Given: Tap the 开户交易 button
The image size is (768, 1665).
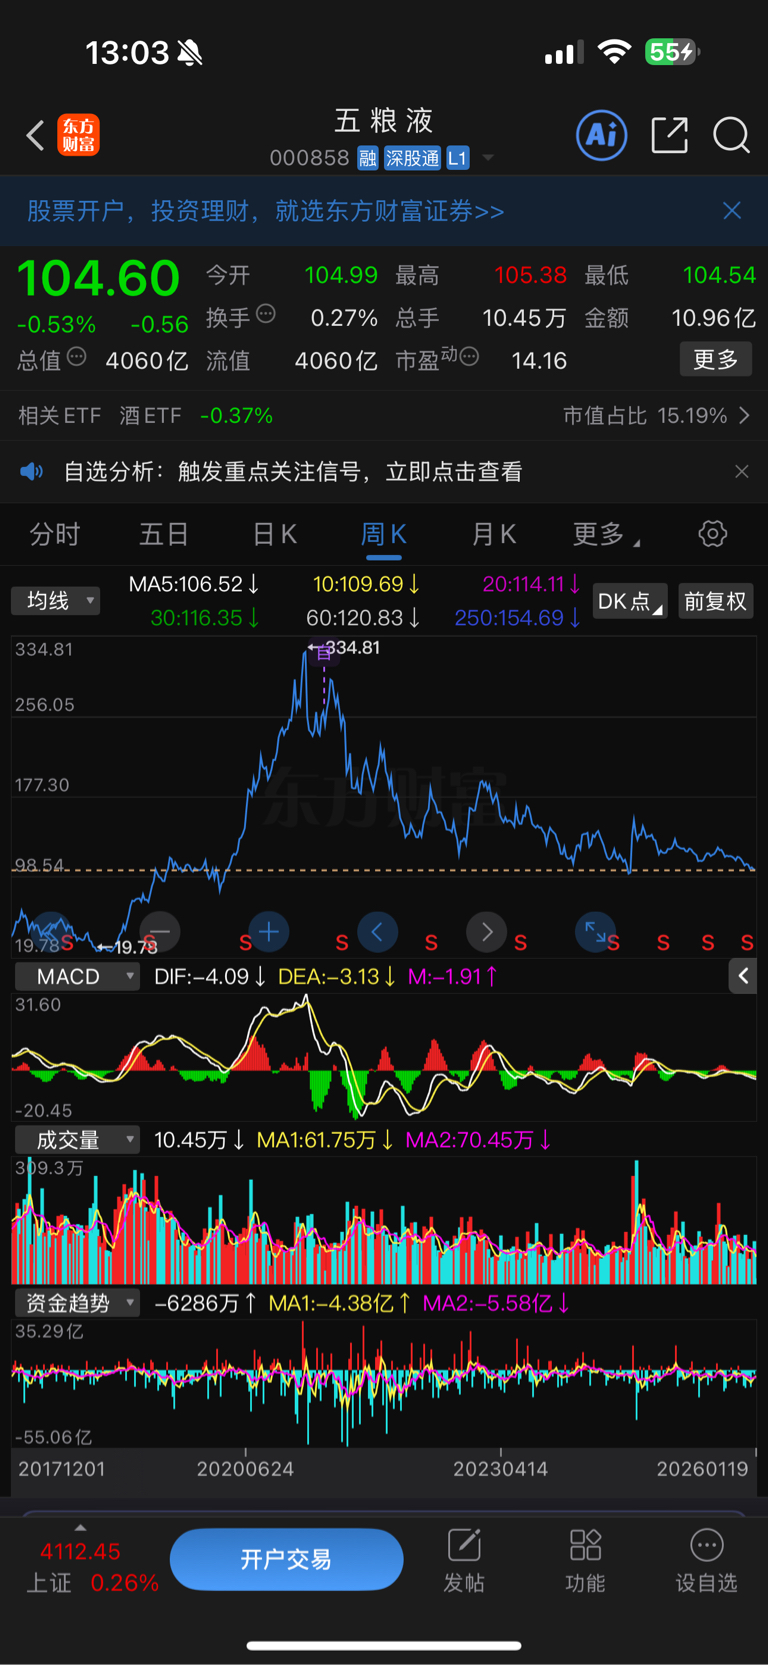Looking at the screenshot, I should (286, 1559).
